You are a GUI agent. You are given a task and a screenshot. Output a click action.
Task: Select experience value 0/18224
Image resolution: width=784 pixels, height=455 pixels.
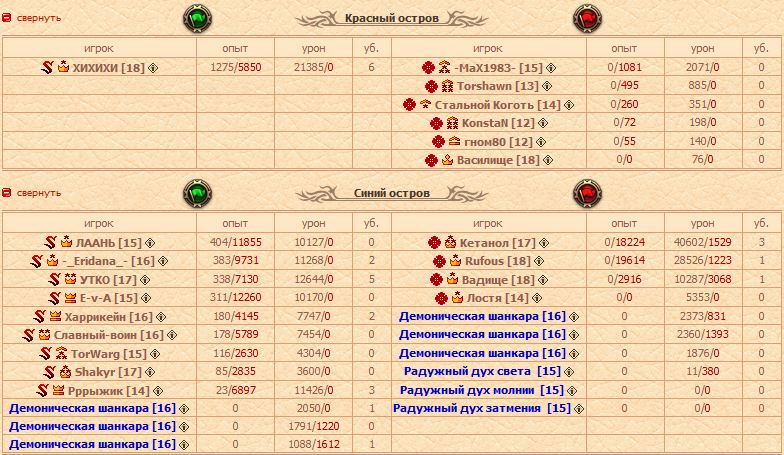[624, 242]
